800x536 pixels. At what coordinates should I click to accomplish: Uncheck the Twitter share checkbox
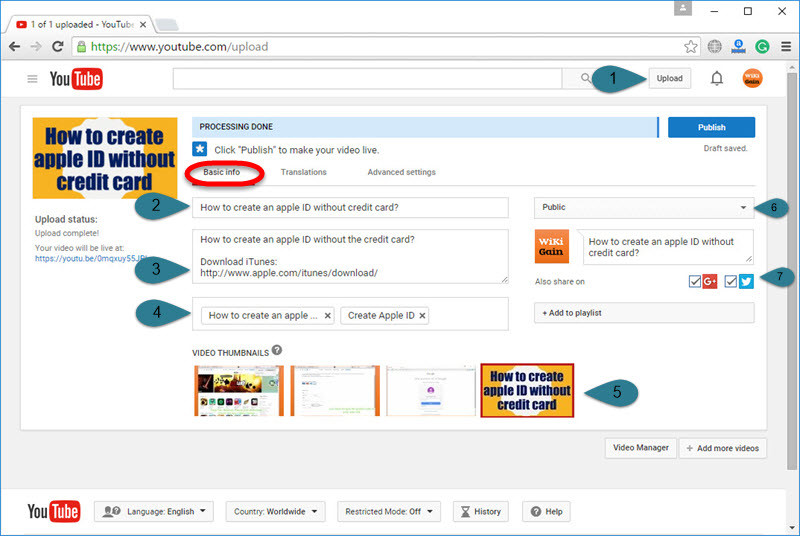click(731, 281)
